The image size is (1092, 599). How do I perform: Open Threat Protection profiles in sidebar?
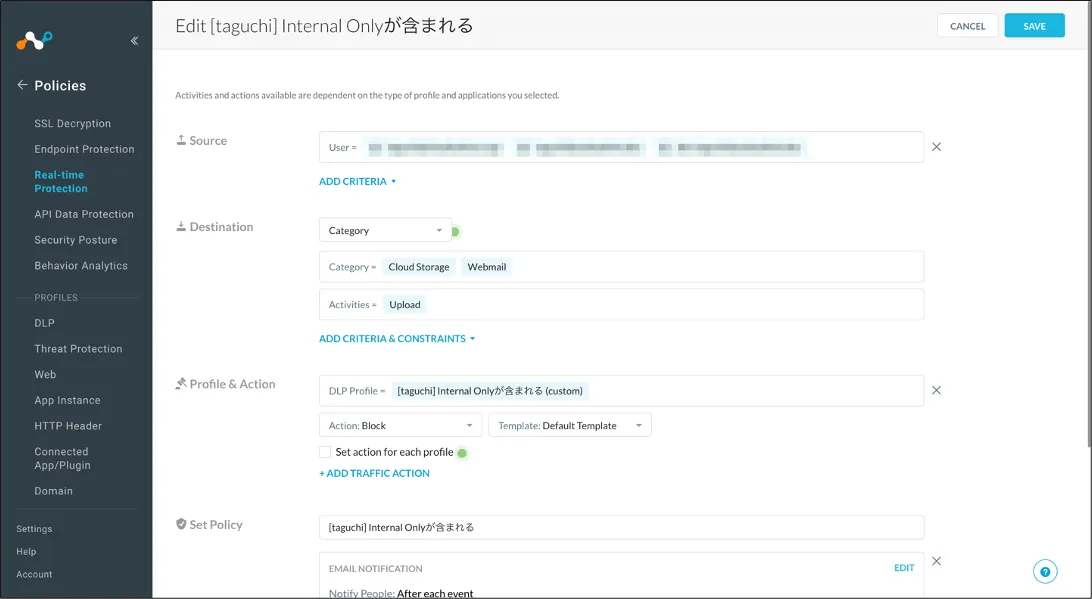point(78,349)
